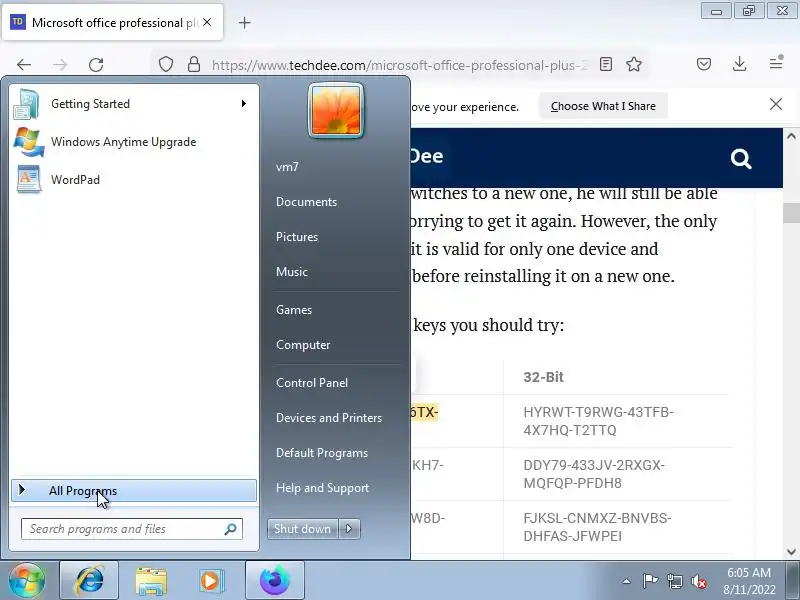800x600 pixels.
Task: Open the TechDee site search icon
Action: [x=741, y=159]
